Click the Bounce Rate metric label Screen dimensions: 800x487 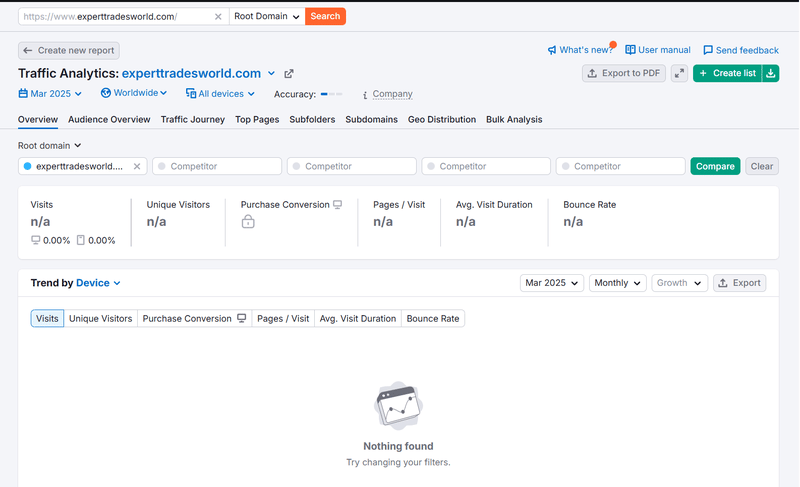tap(589, 204)
